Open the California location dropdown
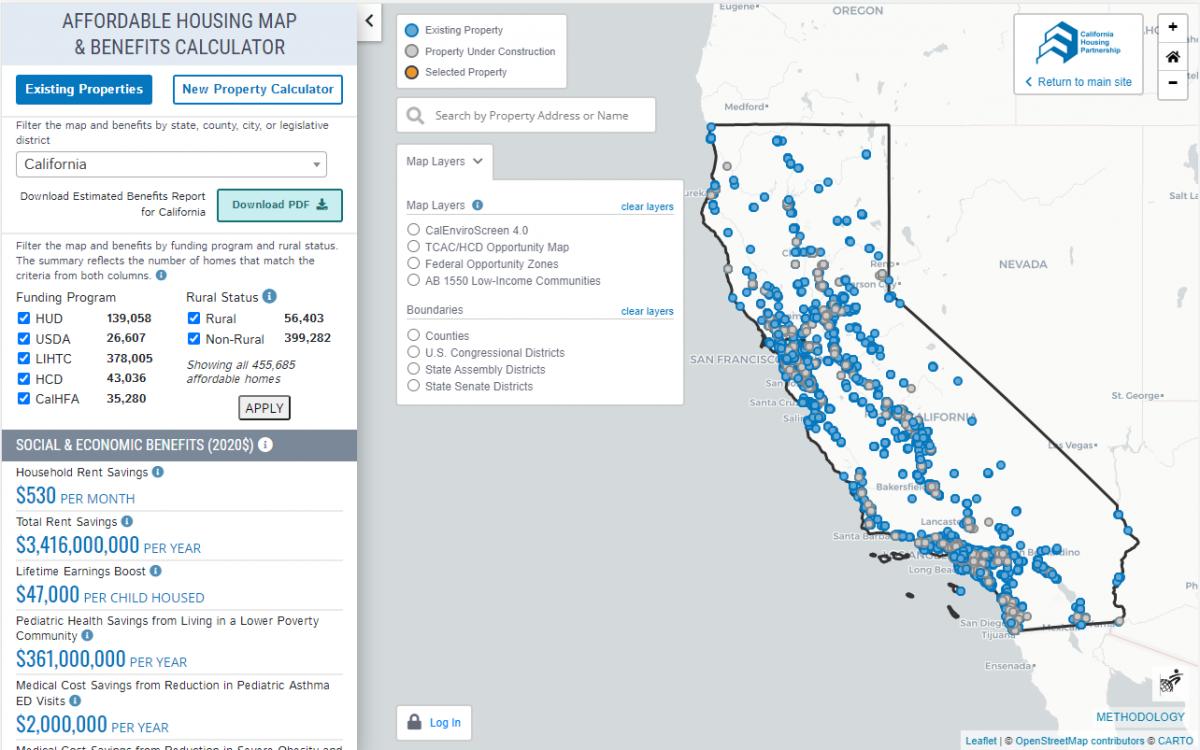The image size is (1200, 750). point(172,164)
